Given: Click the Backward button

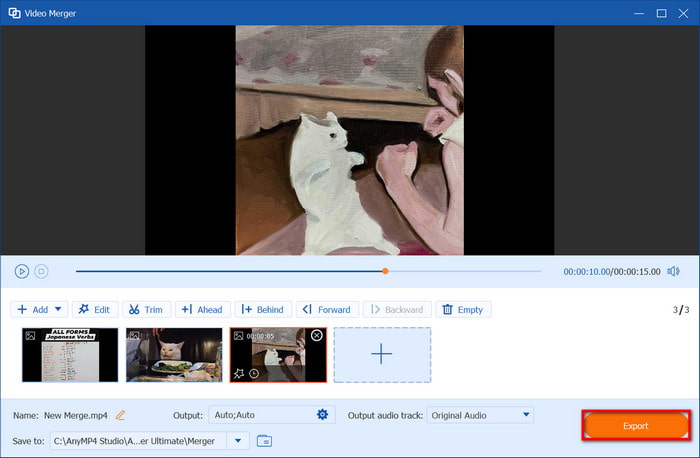Looking at the screenshot, I should (397, 309).
